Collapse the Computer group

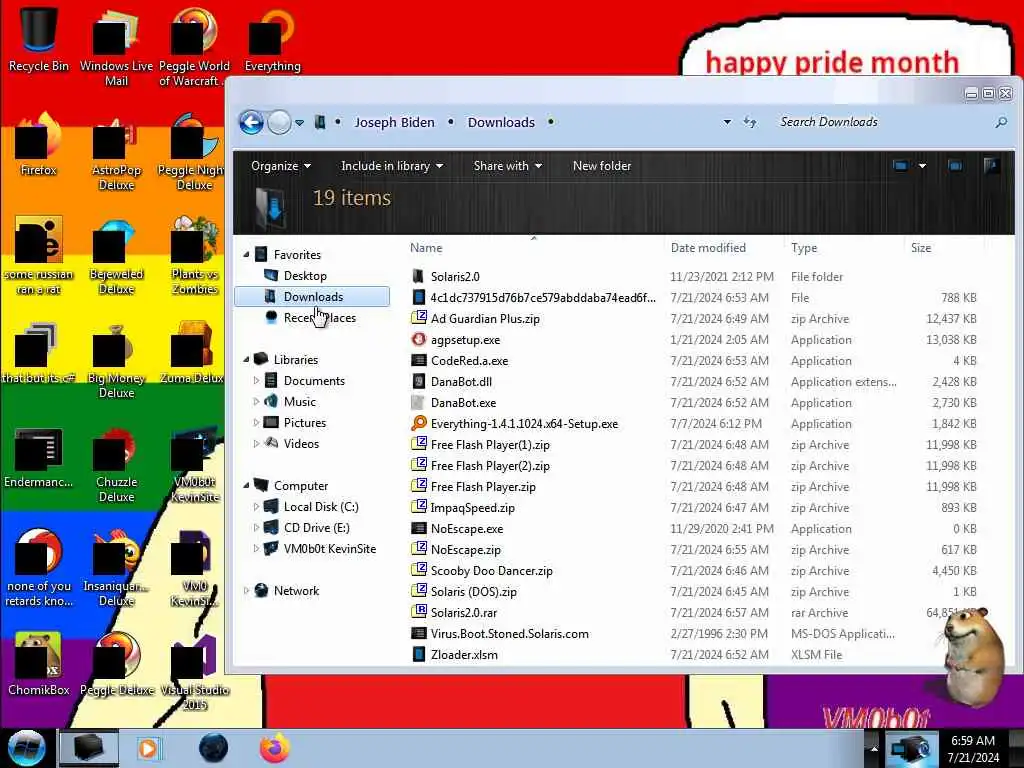(246, 485)
